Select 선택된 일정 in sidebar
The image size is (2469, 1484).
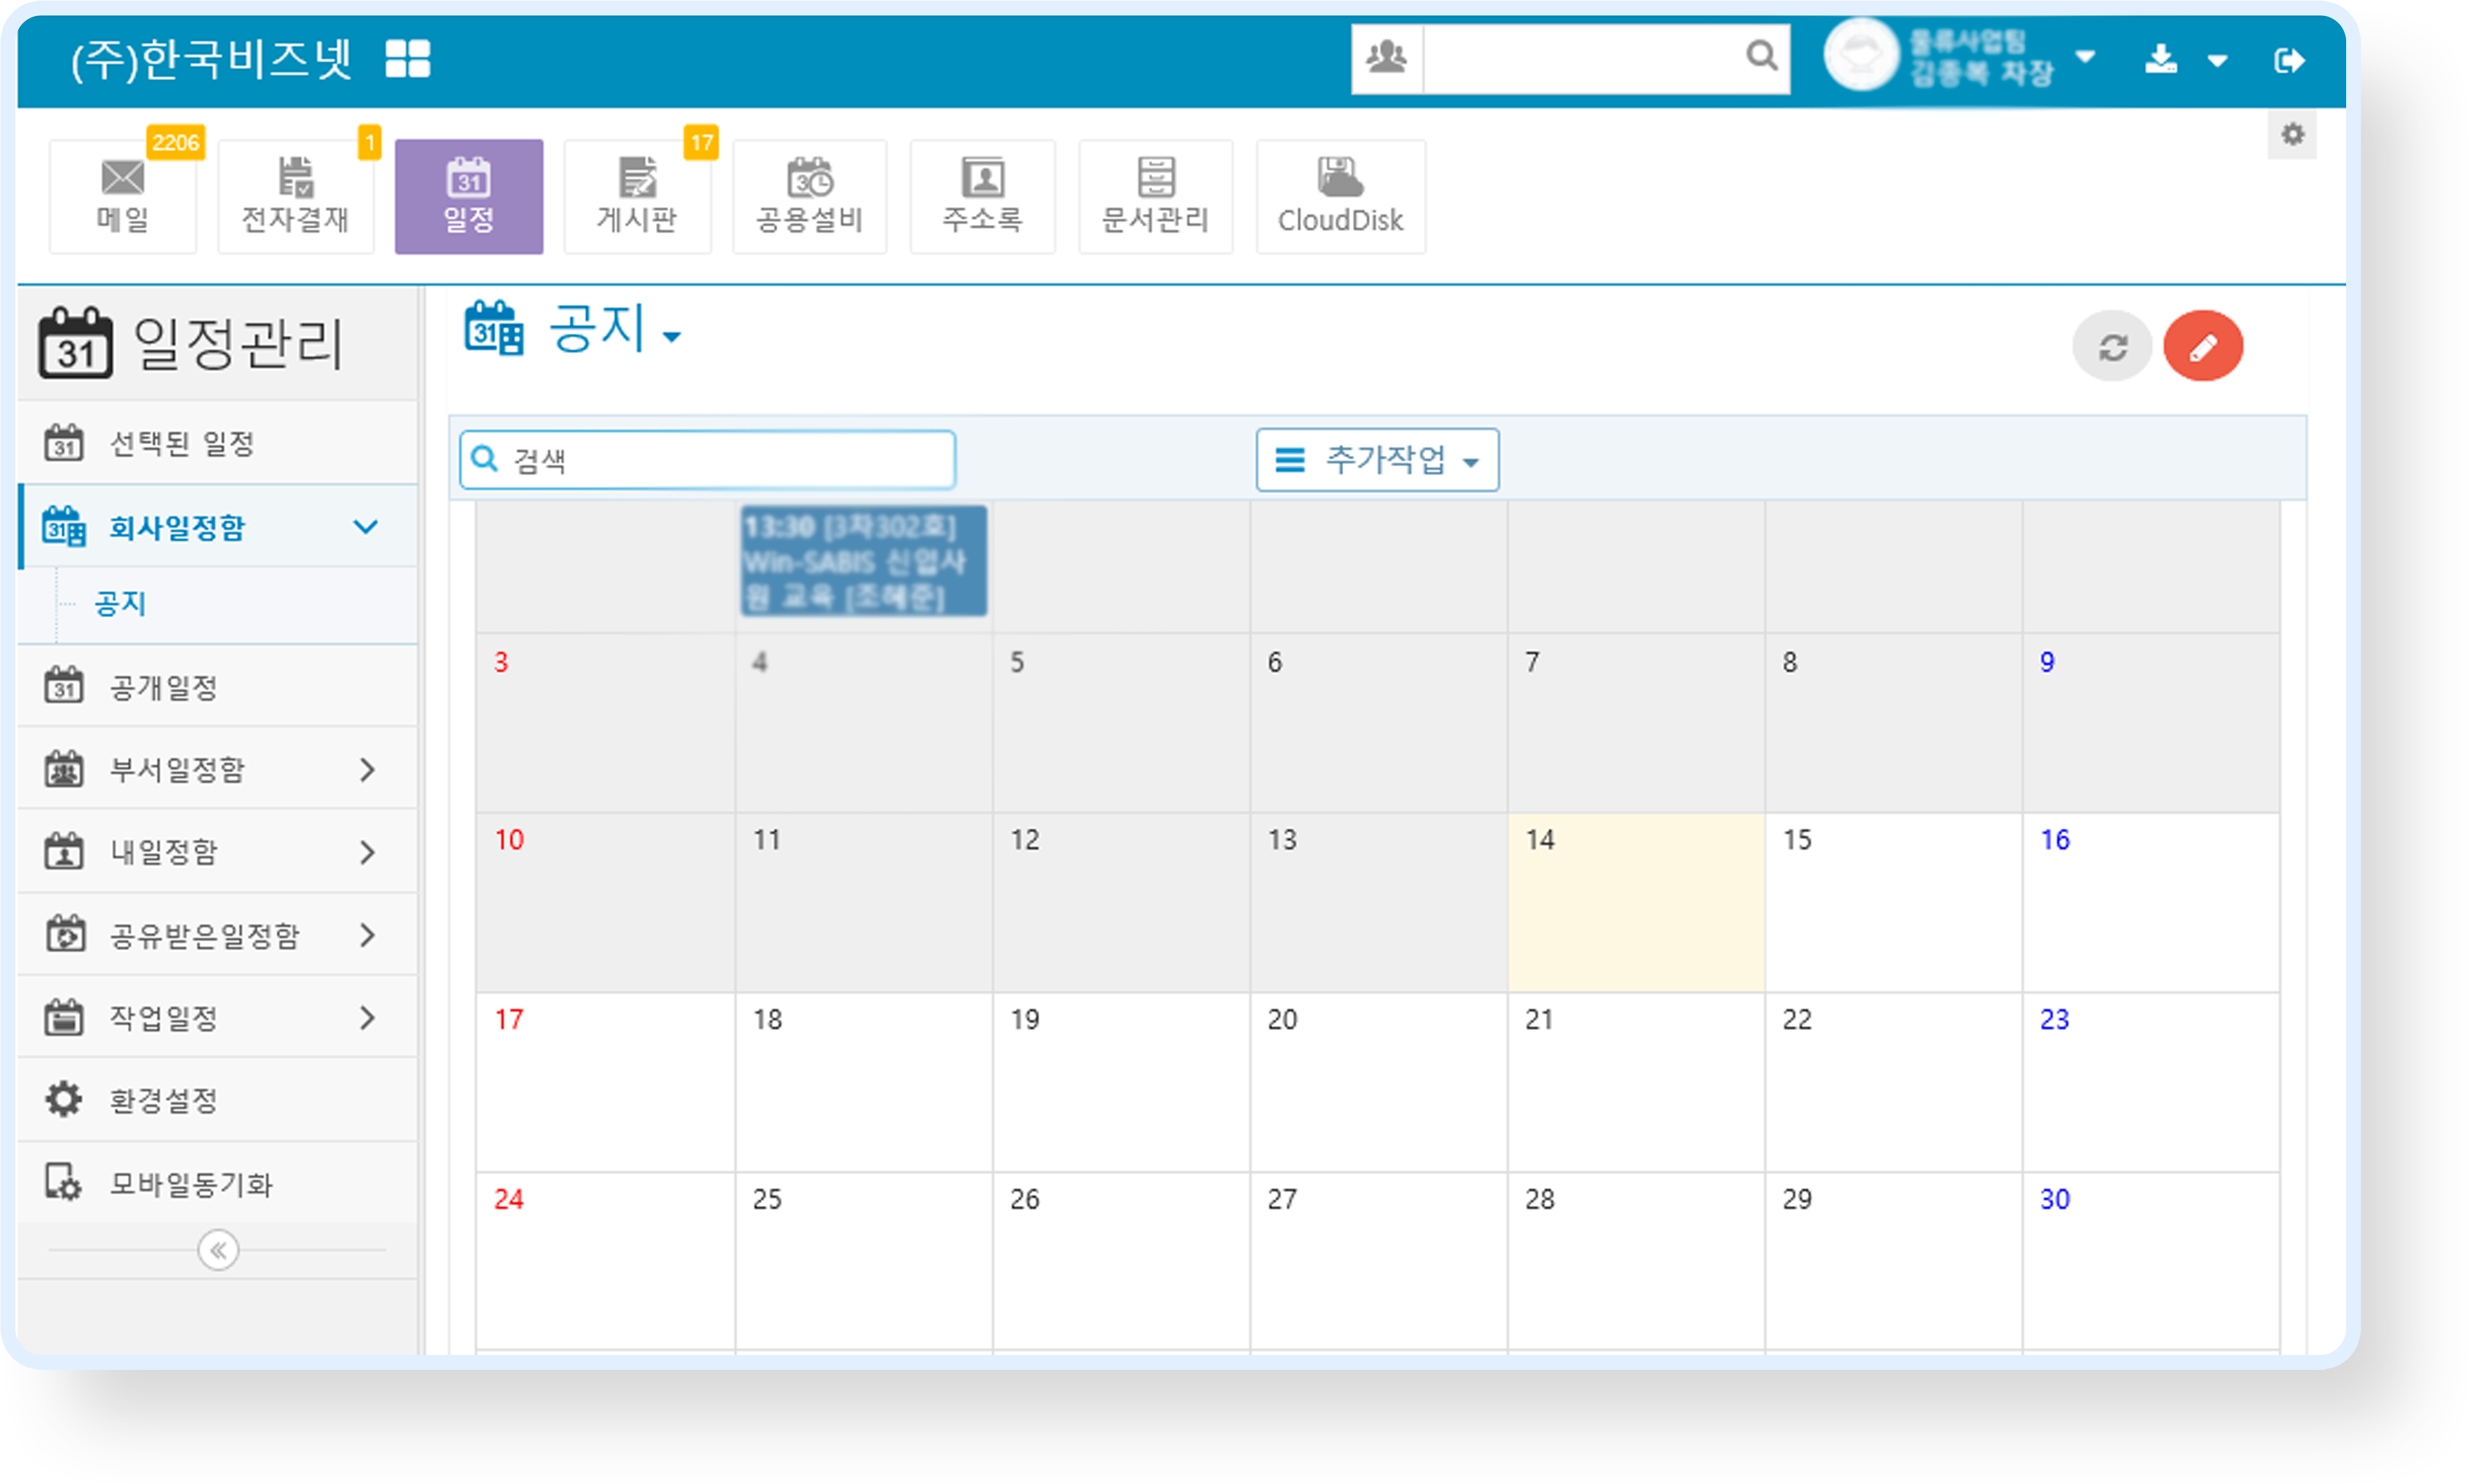click(x=218, y=443)
